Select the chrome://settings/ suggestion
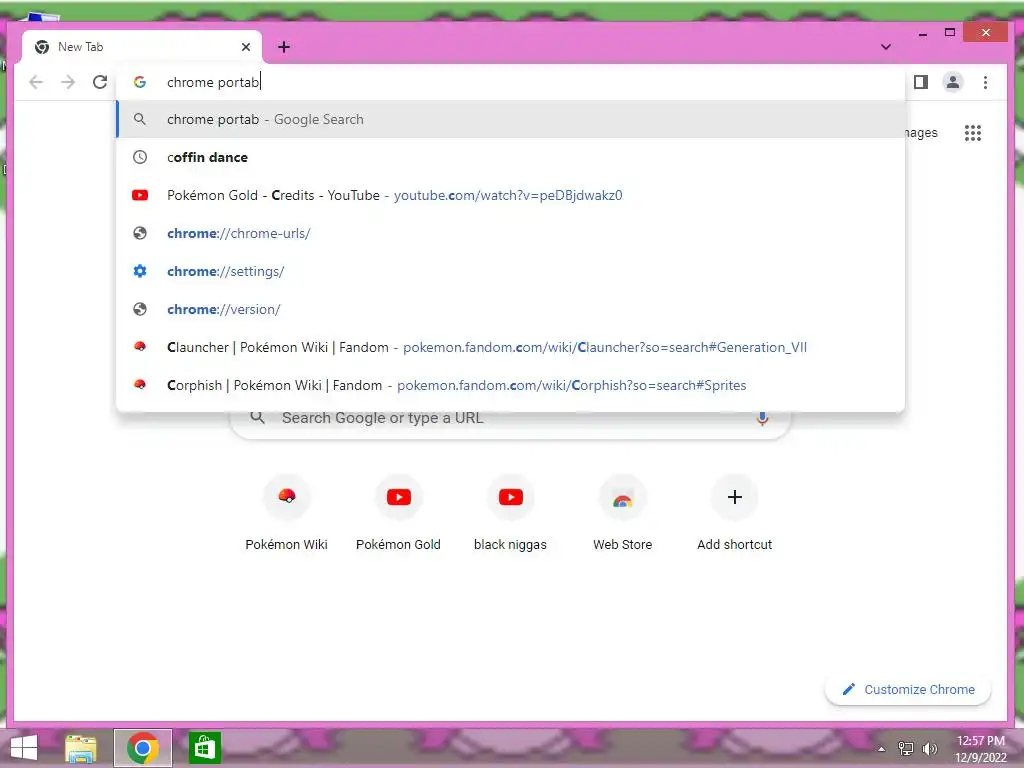 [511, 271]
